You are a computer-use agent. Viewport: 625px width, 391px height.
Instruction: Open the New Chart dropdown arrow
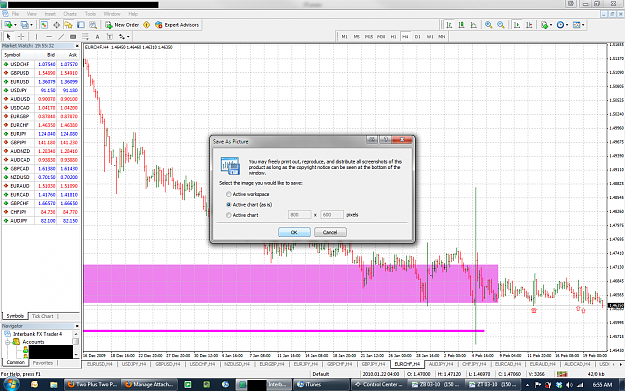[15, 25]
